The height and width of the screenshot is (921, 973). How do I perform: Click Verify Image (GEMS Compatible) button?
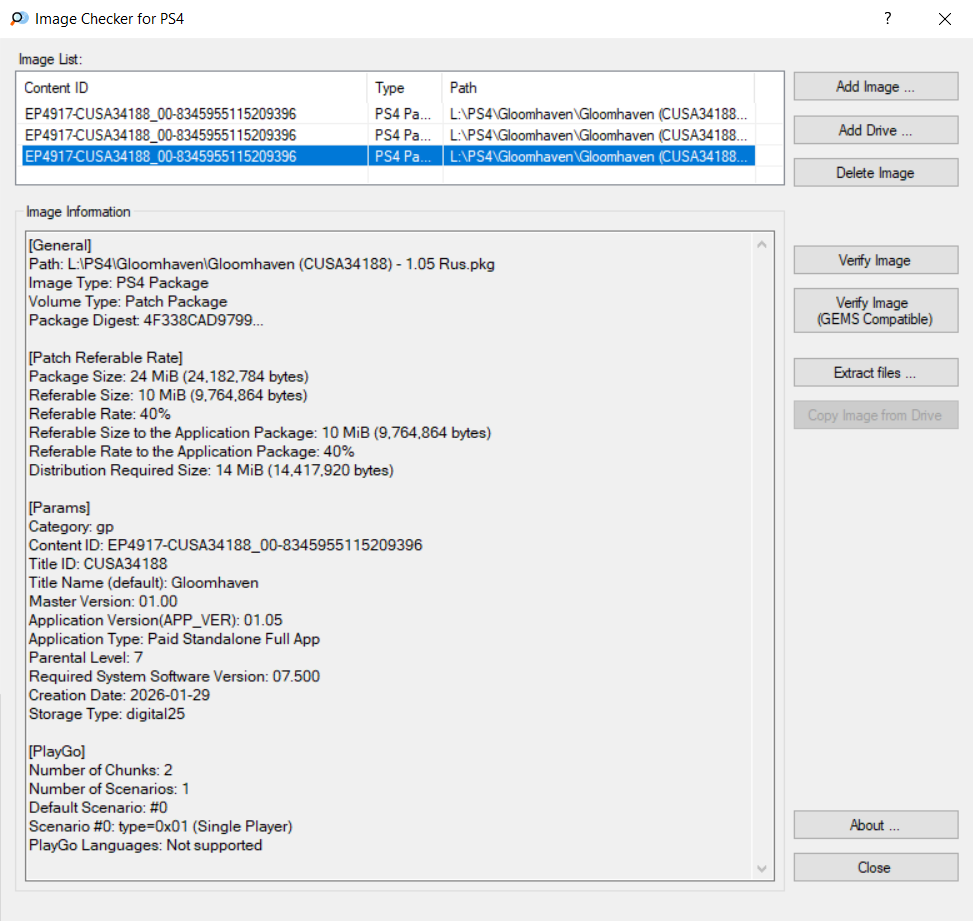click(875, 311)
